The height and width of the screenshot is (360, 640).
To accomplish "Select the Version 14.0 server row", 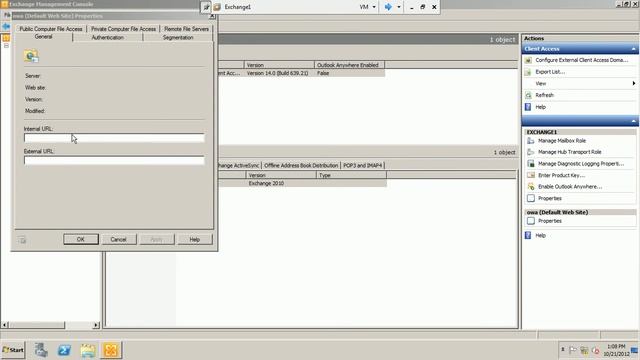I will click(x=301, y=73).
